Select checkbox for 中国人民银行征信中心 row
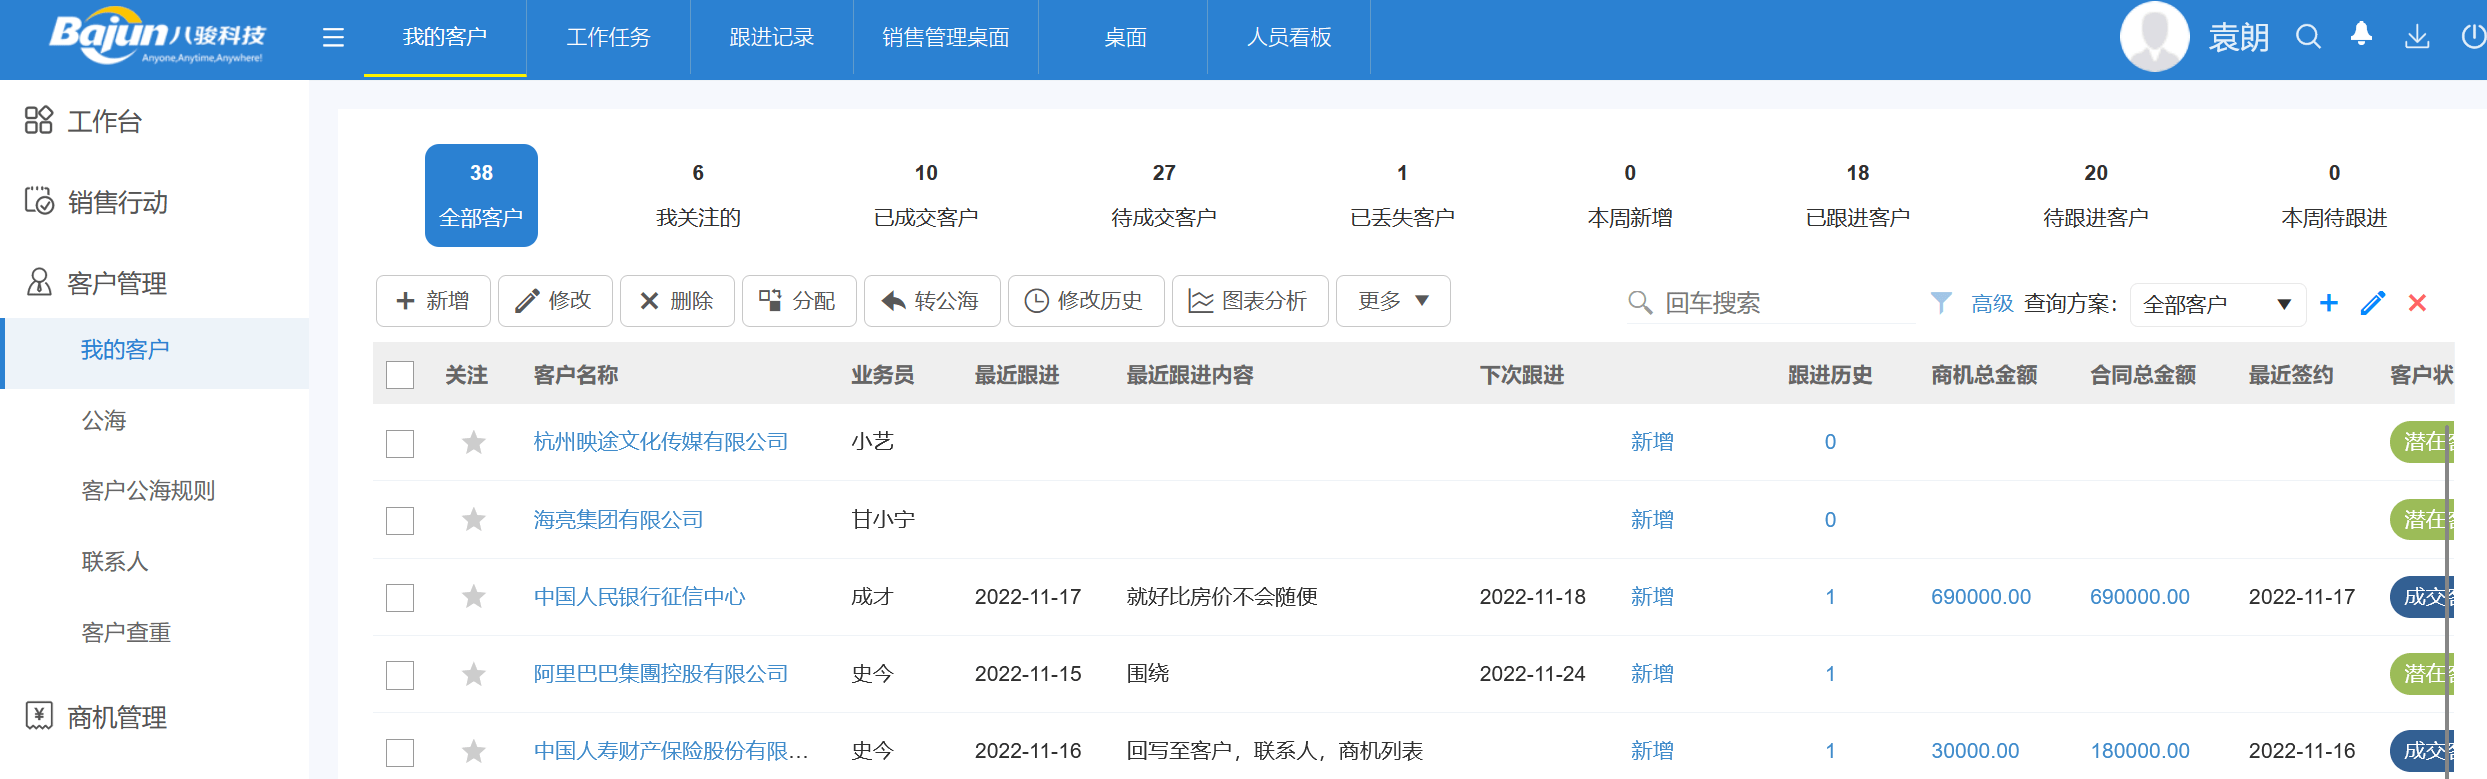The width and height of the screenshot is (2487, 779). point(400,598)
